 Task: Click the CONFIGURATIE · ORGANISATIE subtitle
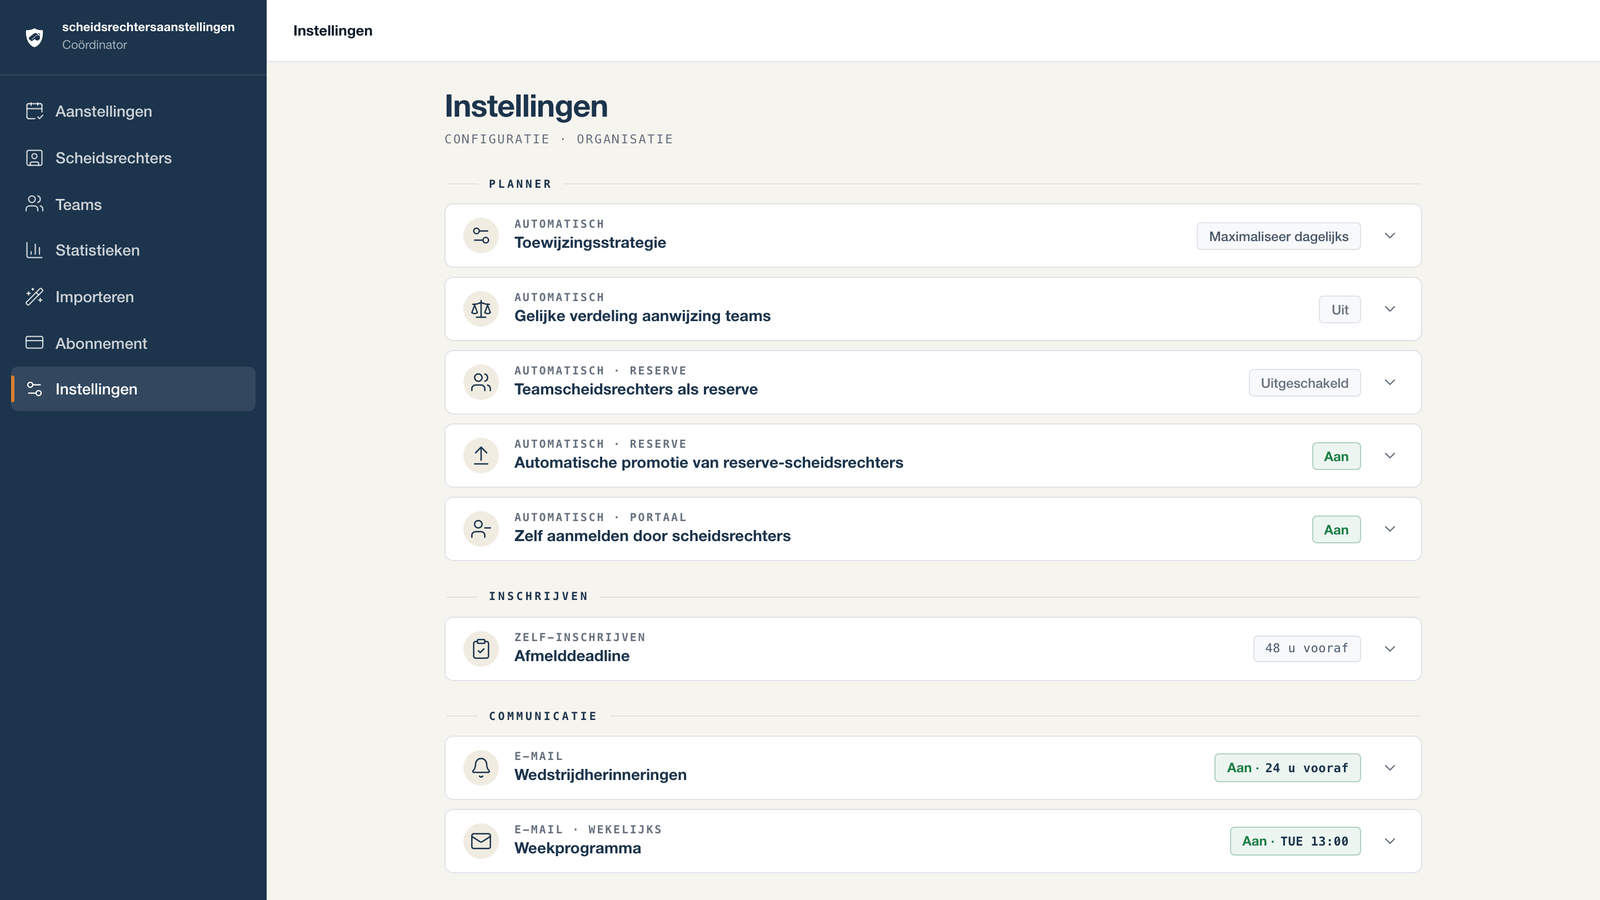coord(559,139)
